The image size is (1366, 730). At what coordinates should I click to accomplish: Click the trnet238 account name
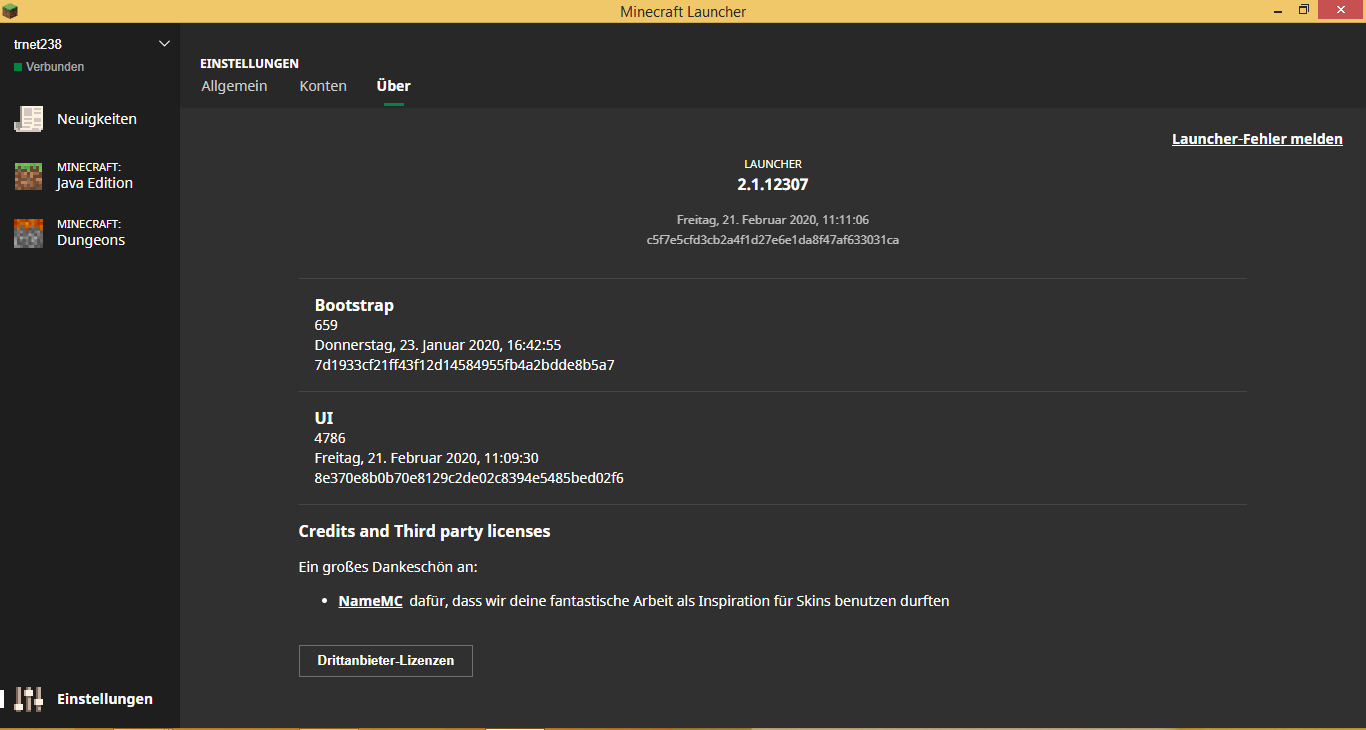click(x=38, y=44)
